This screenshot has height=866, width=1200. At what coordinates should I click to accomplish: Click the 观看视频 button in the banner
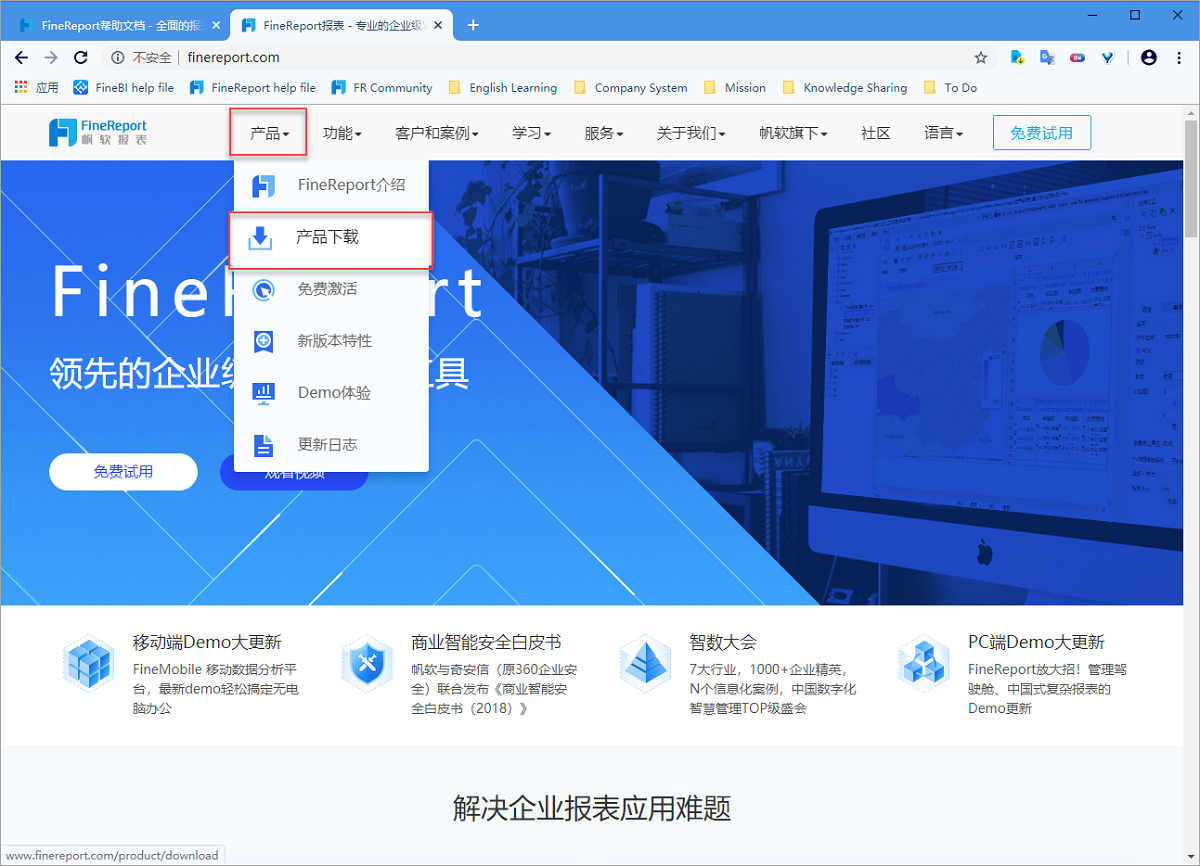coord(294,472)
